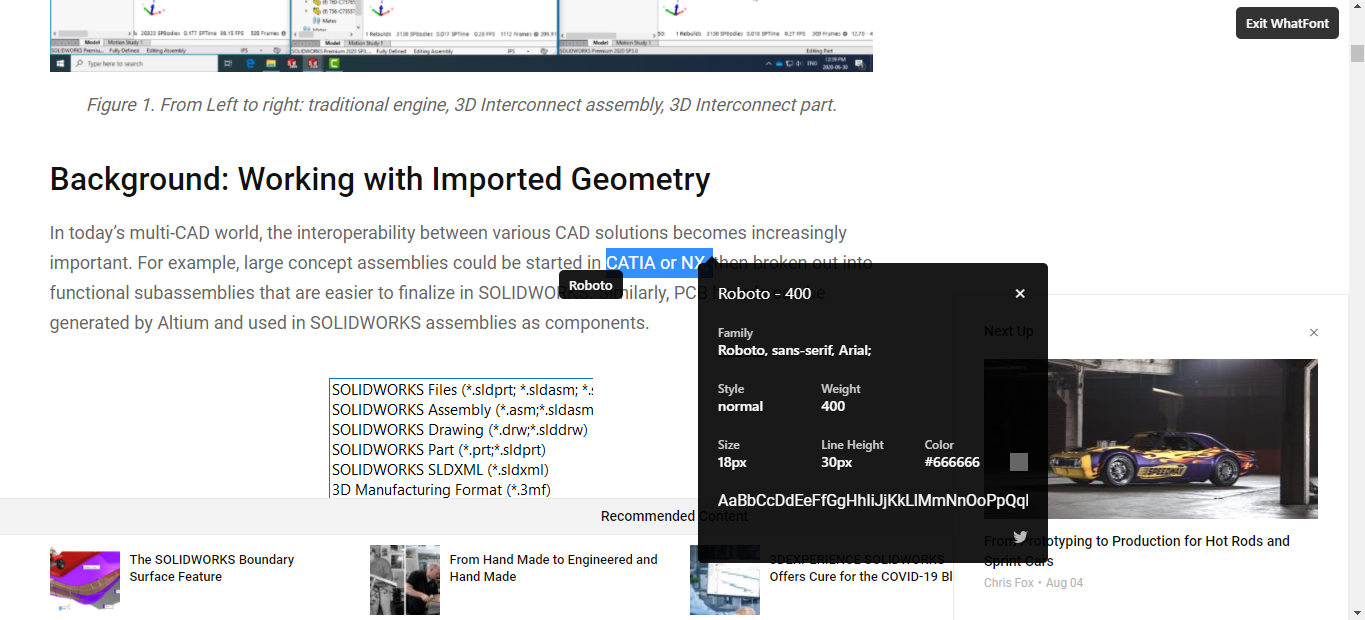The height and width of the screenshot is (620, 1365).
Task: Select 'SOLIDWORKS Files (*.sldprt; *.sldasm' list entry
Action: (462, 390)
